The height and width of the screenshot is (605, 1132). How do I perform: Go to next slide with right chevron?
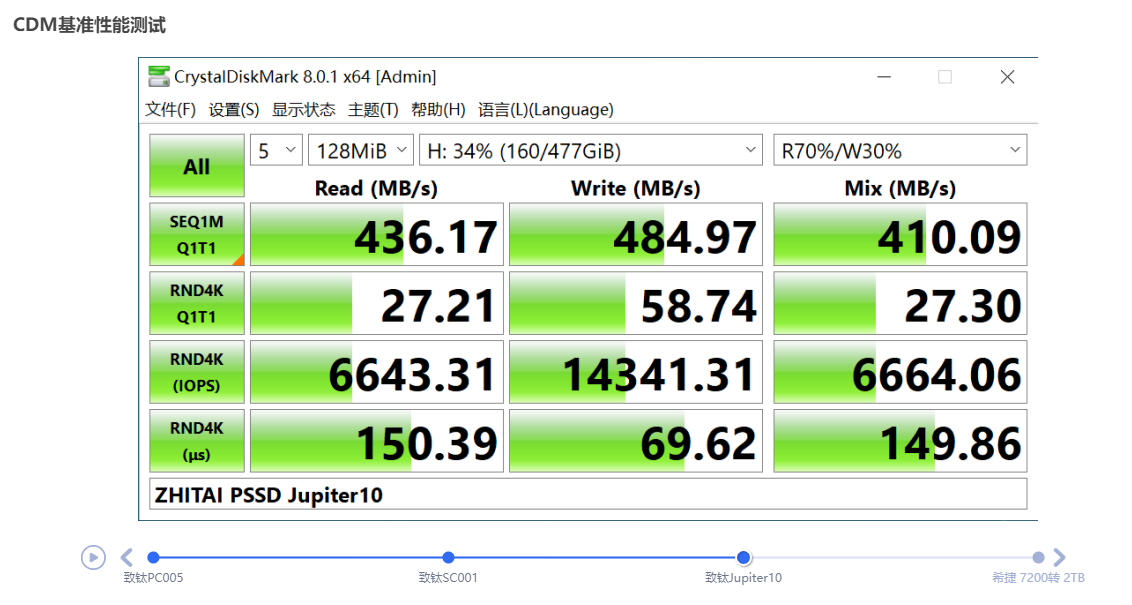[x=1059, y=557]
